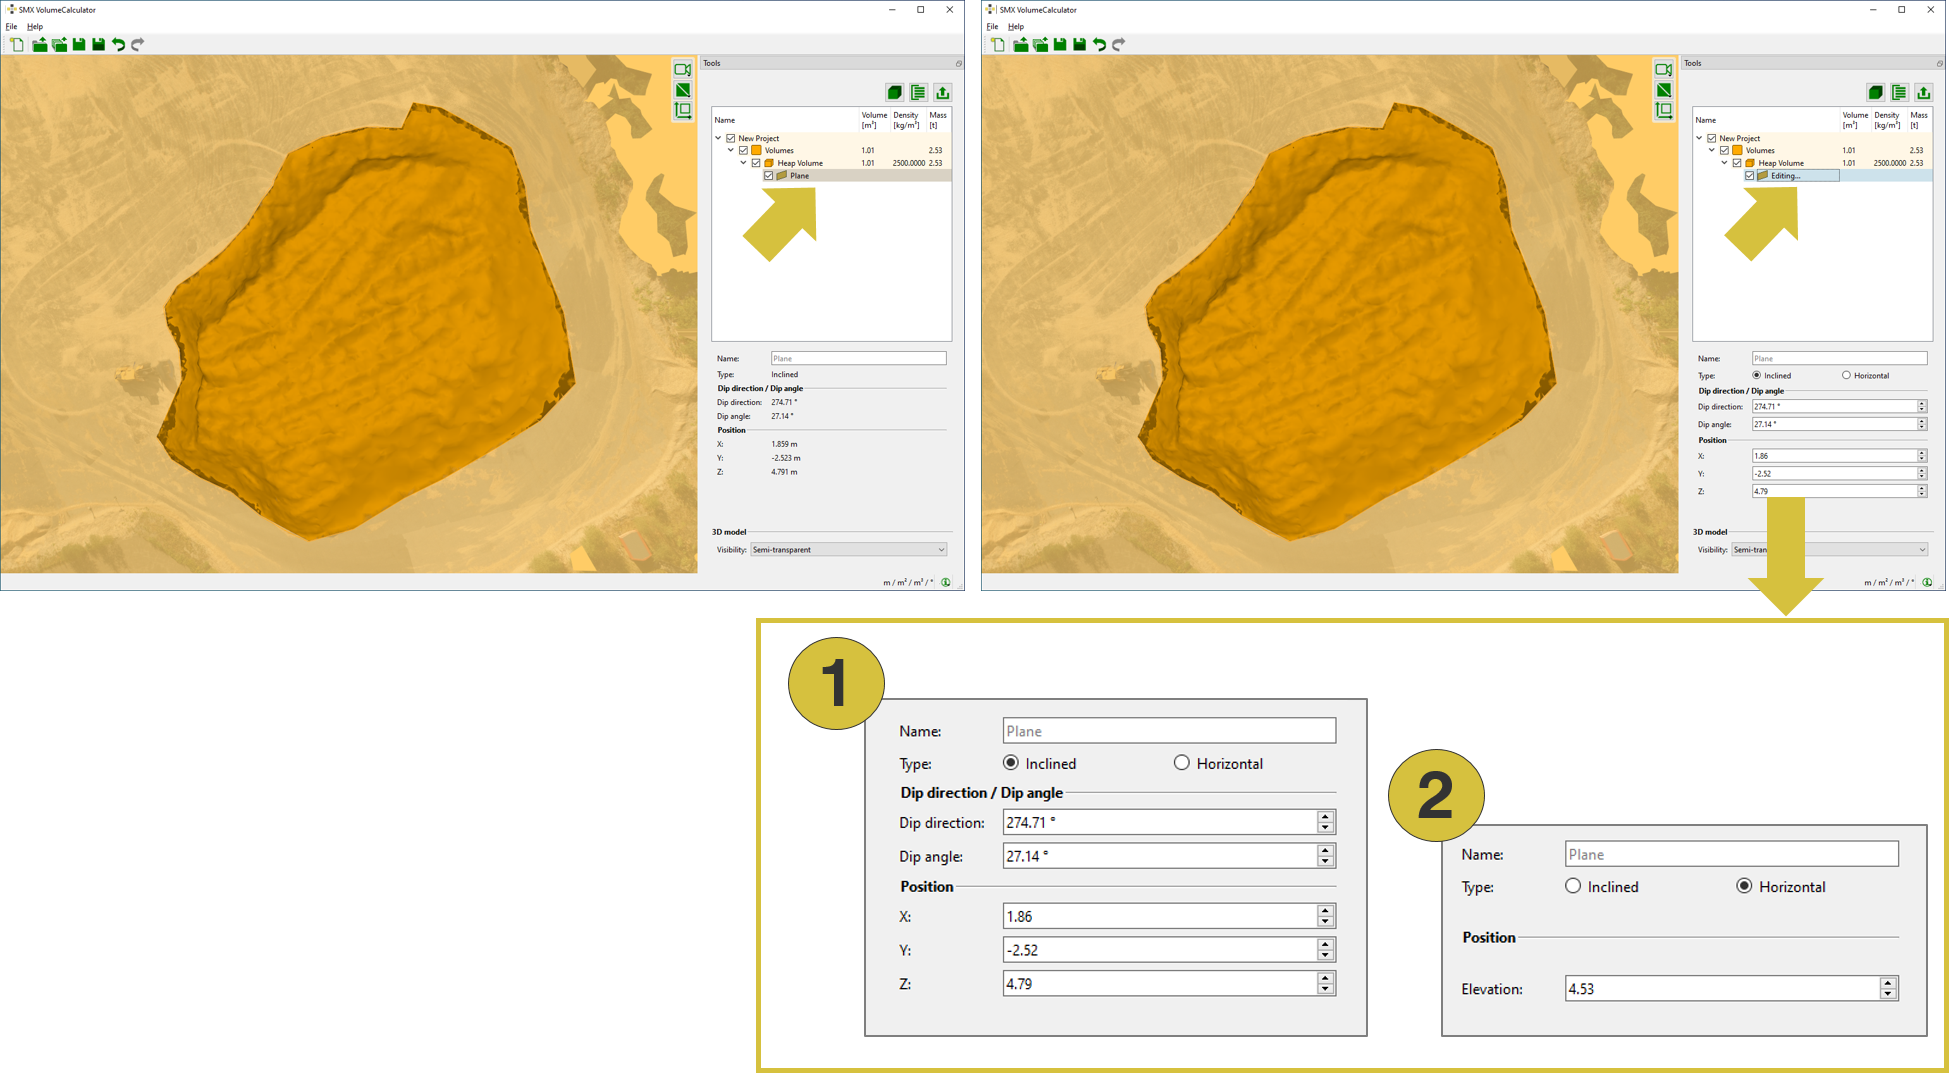The image size is (1949, 1073).
Task: Click Volume column header in left window
Action: pyautogui.click(x=874, y=120)
